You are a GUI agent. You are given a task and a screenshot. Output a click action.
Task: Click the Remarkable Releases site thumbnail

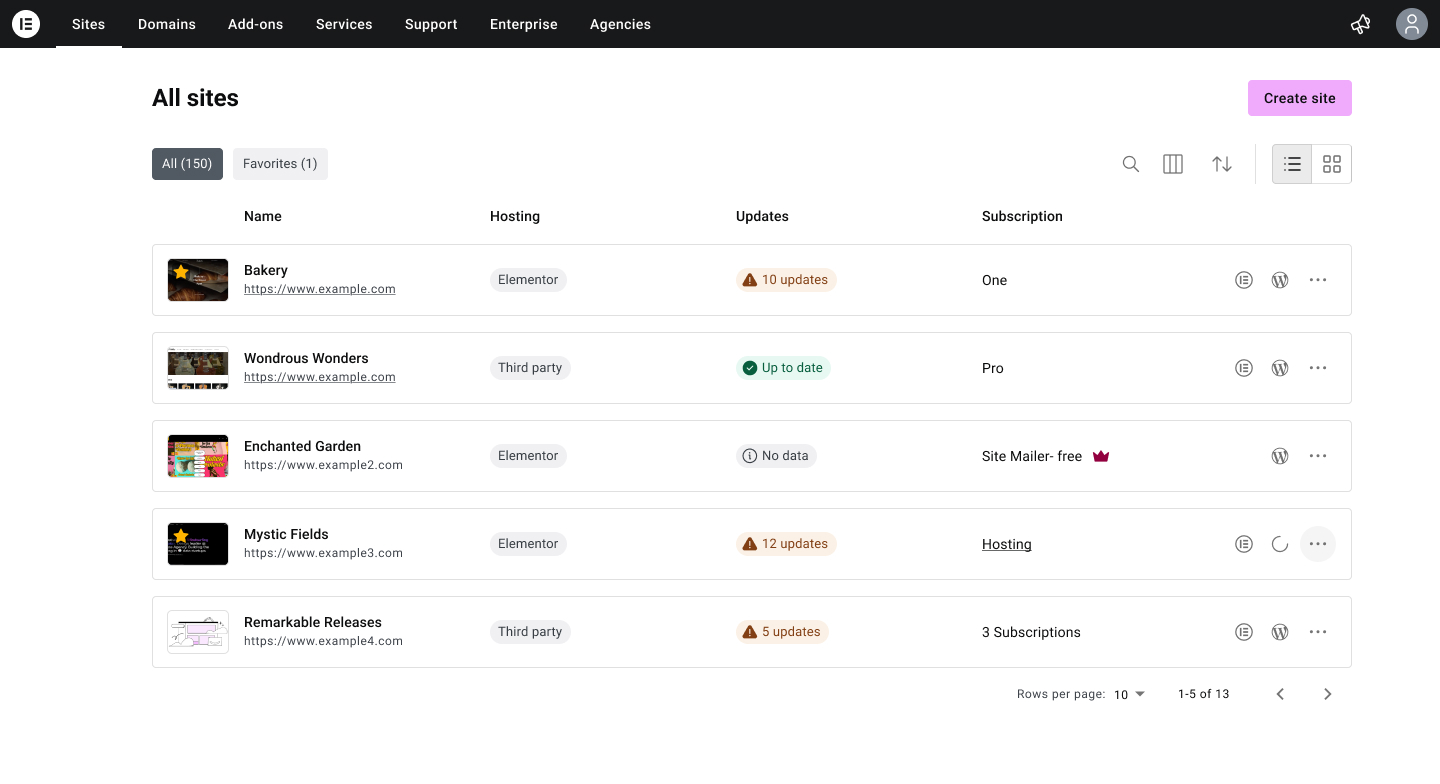(198, 632)
